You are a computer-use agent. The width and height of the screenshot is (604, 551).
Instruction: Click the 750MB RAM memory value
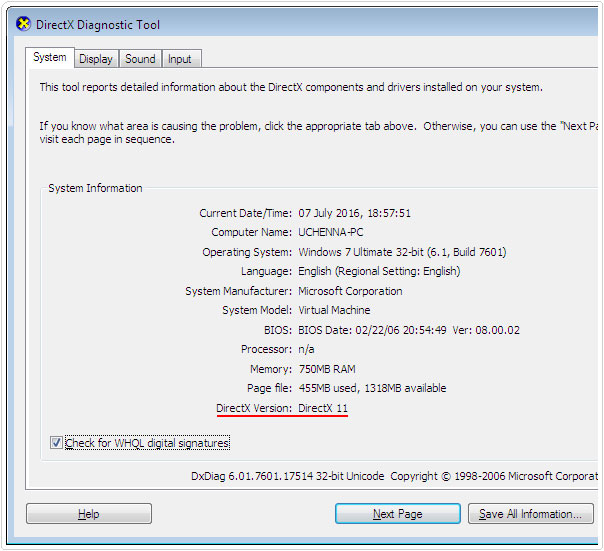point(327,369)
